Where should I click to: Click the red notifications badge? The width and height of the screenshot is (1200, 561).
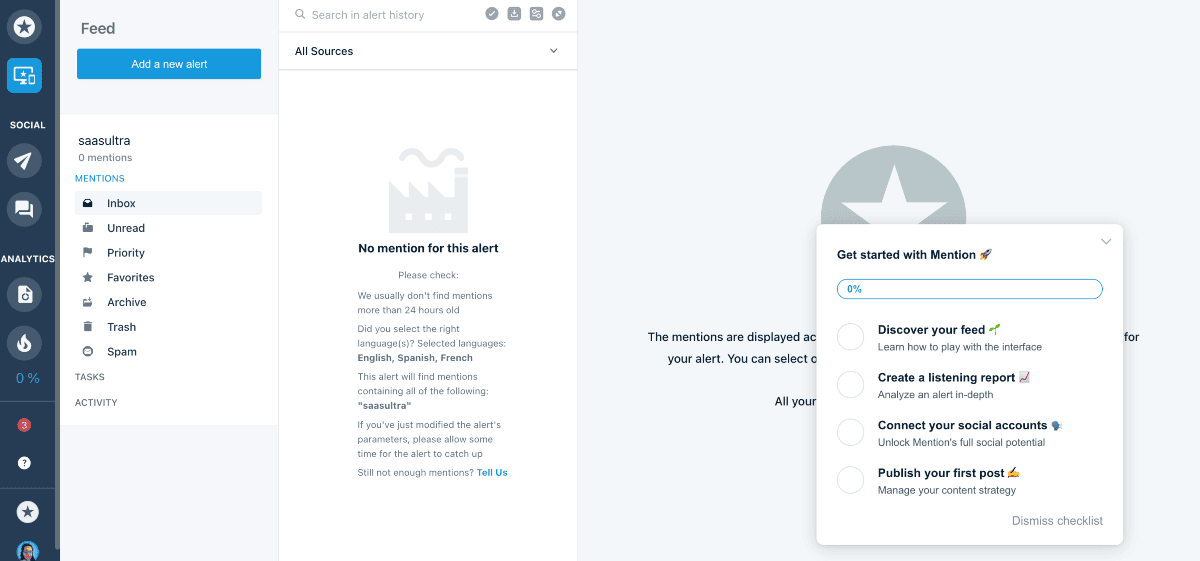(x=24, y=425)
